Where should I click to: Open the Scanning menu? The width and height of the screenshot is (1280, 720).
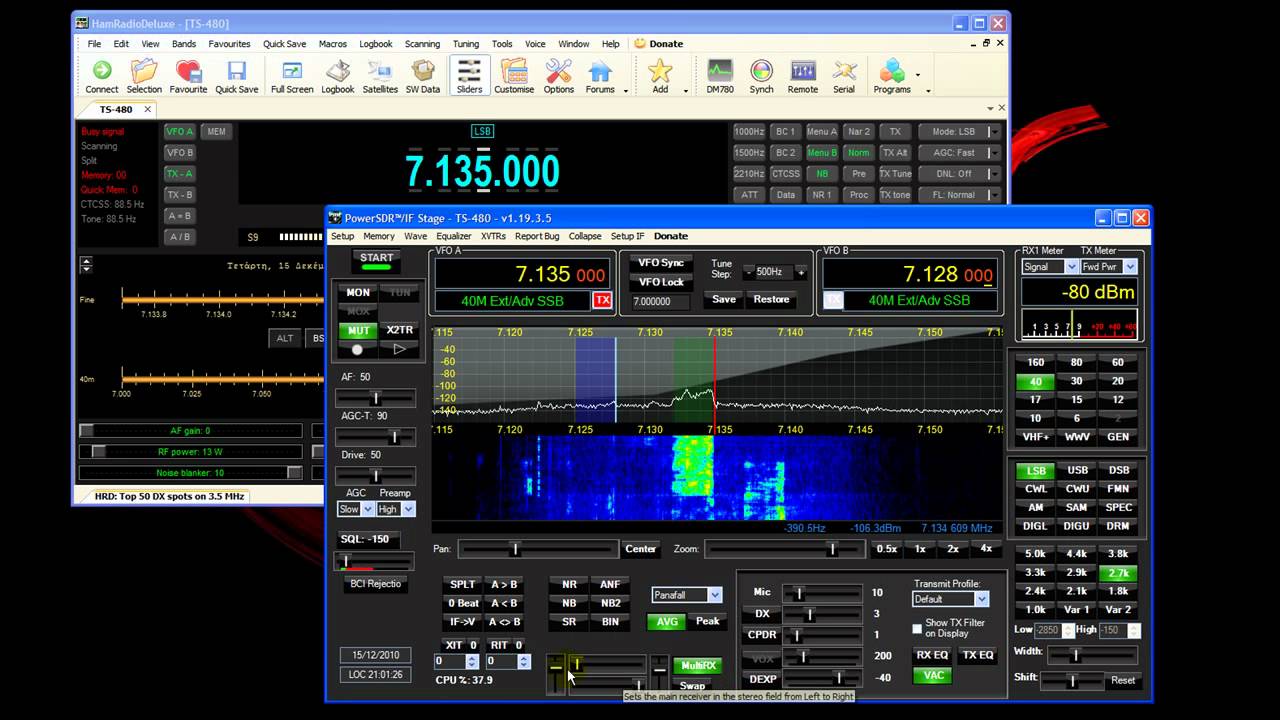click(x=422, y=44)
